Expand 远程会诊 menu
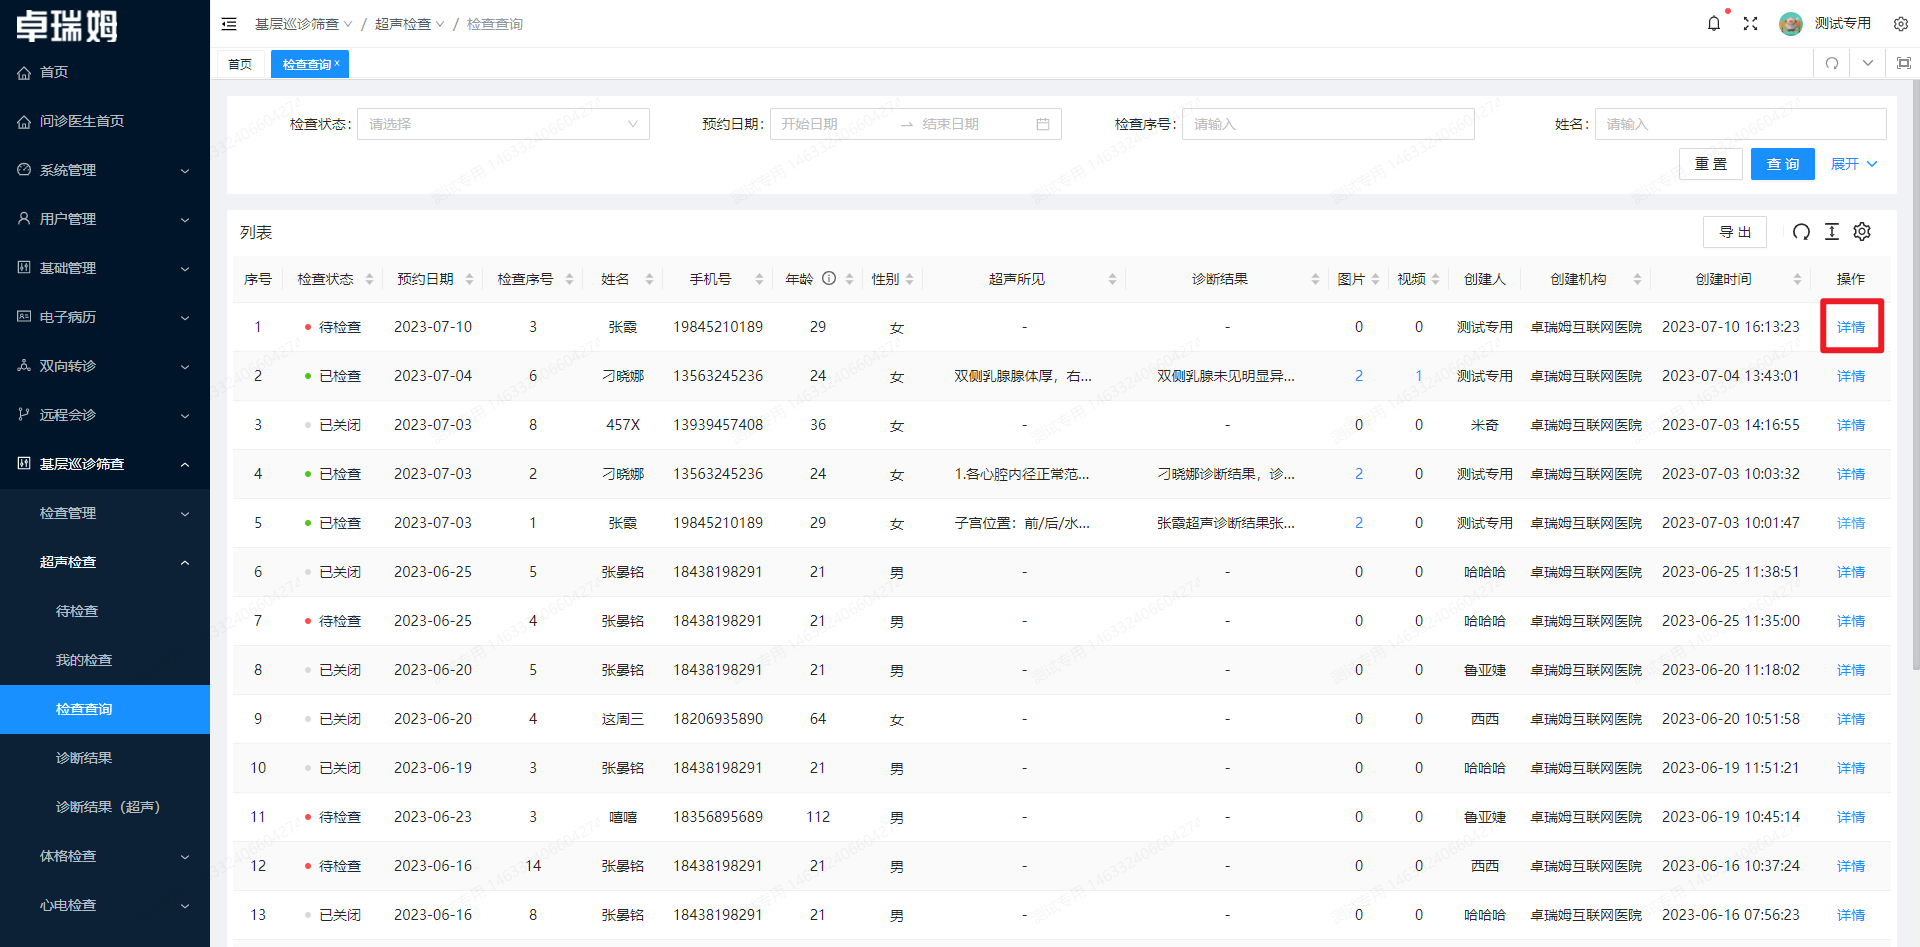Screen dimensions: 1920x947 click(105, 415)
